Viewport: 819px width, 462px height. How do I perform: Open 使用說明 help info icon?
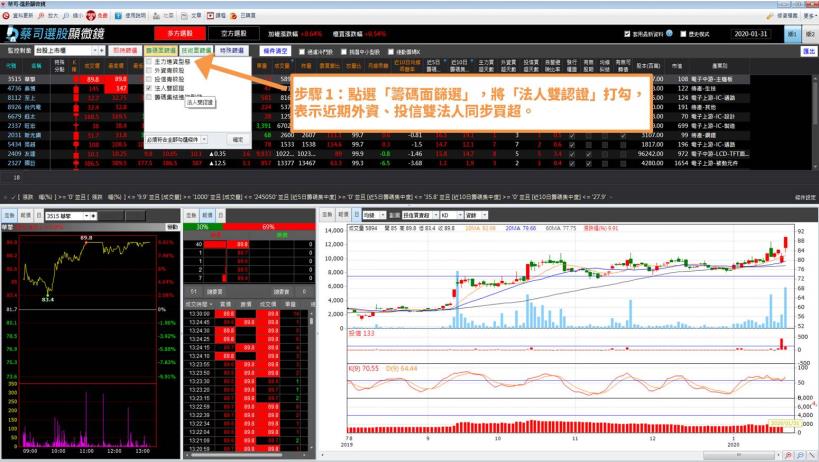pos(118,16)
